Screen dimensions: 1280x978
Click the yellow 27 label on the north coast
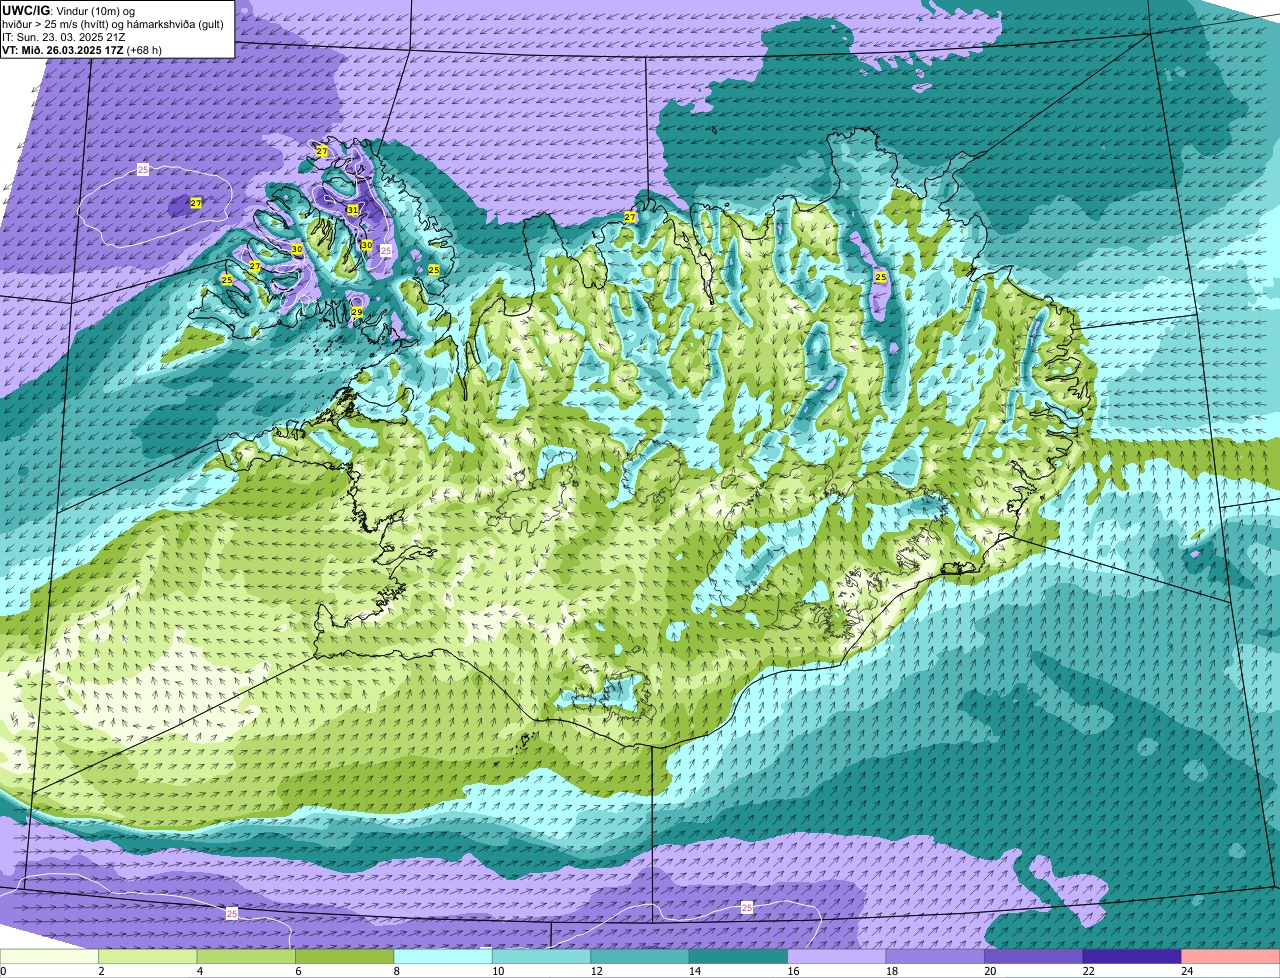tap(630, 217)
